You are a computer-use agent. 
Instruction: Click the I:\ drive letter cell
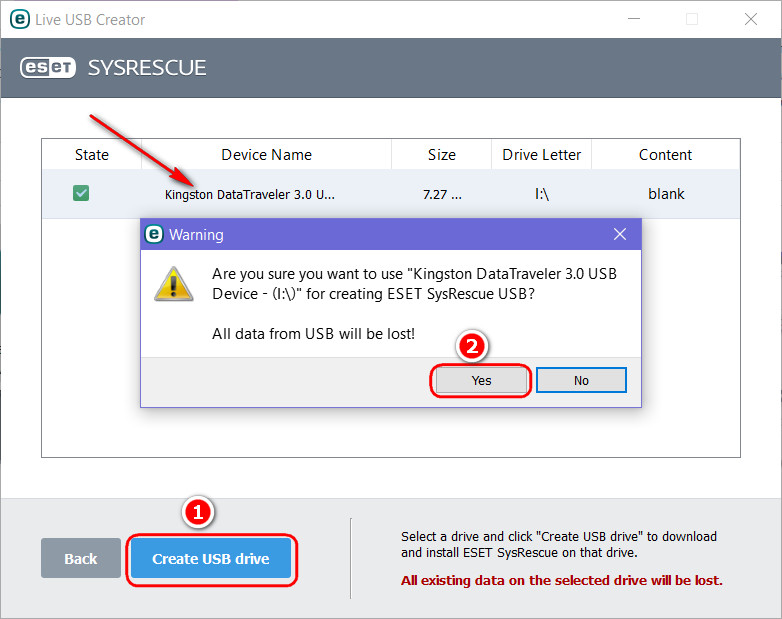542,194
